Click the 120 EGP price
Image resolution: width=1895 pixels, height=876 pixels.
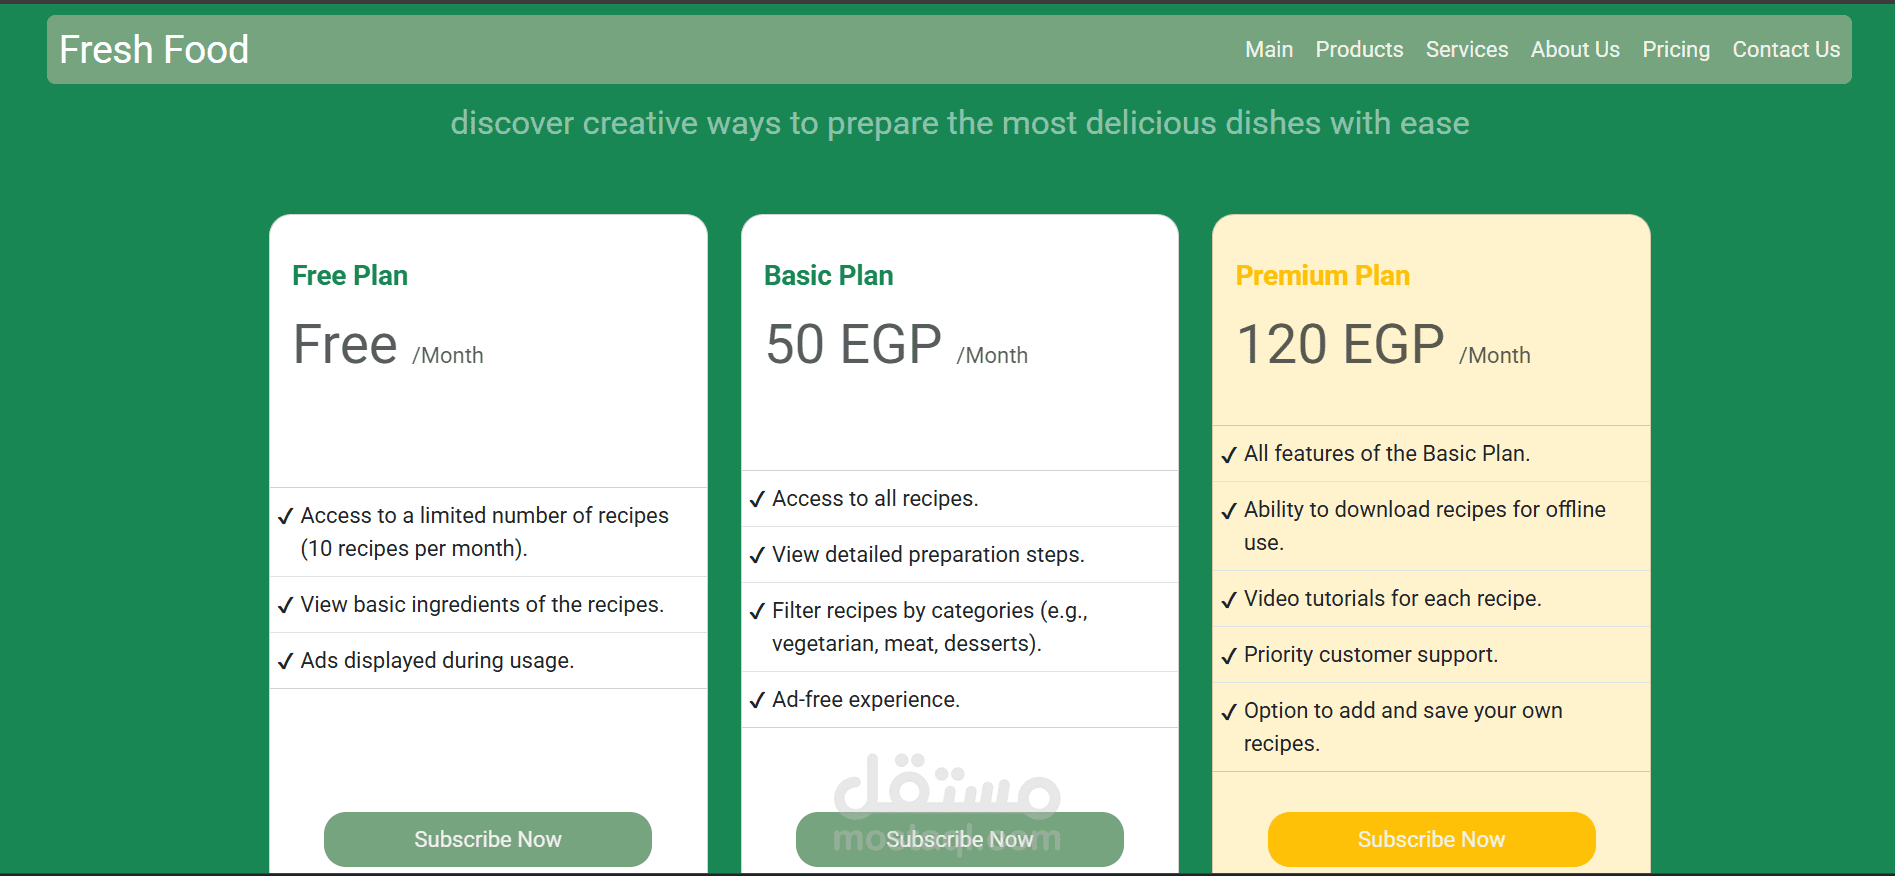pyautogui.click(x=1340, y=344)
